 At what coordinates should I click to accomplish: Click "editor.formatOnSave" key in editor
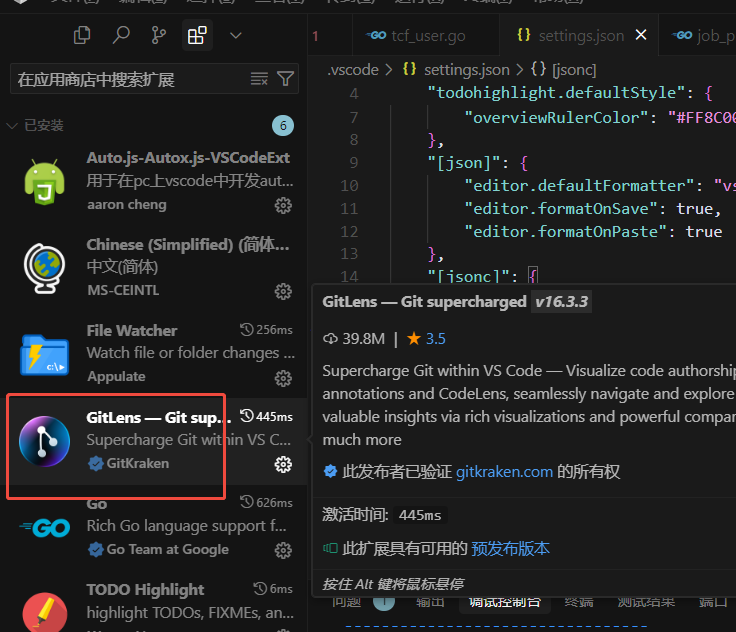(565, 208)
